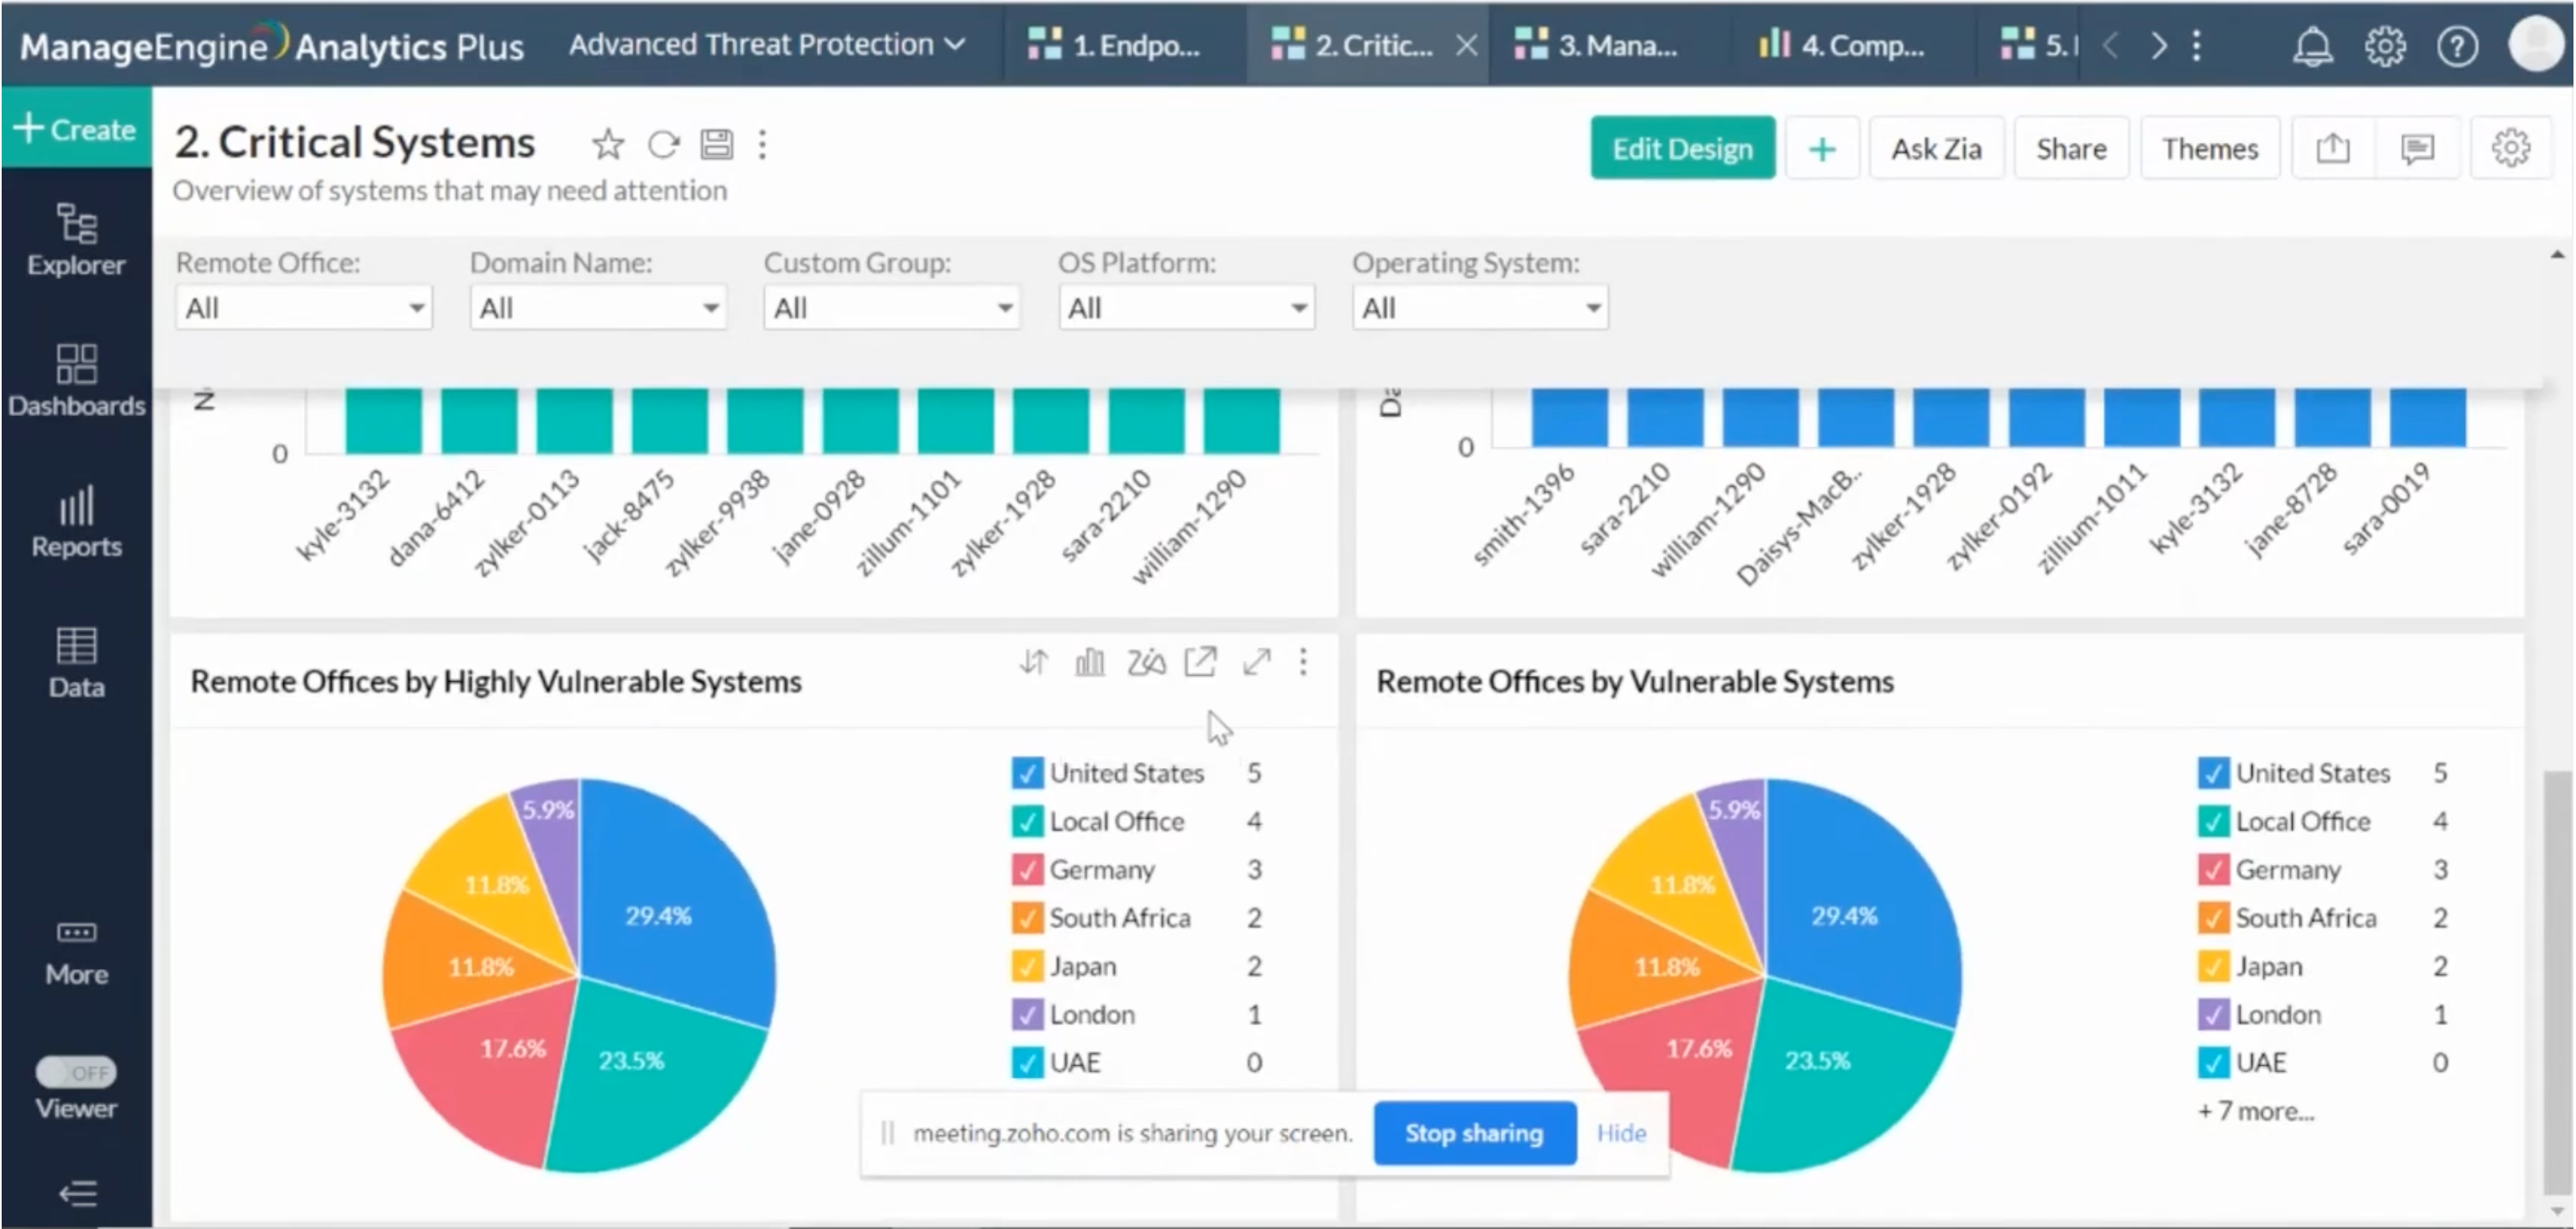Uncheck Germany in left pie legend
Image resolution: width=2576 pixels, height=1229 pixels.
pyautogui.click(x=1027, y=869)
